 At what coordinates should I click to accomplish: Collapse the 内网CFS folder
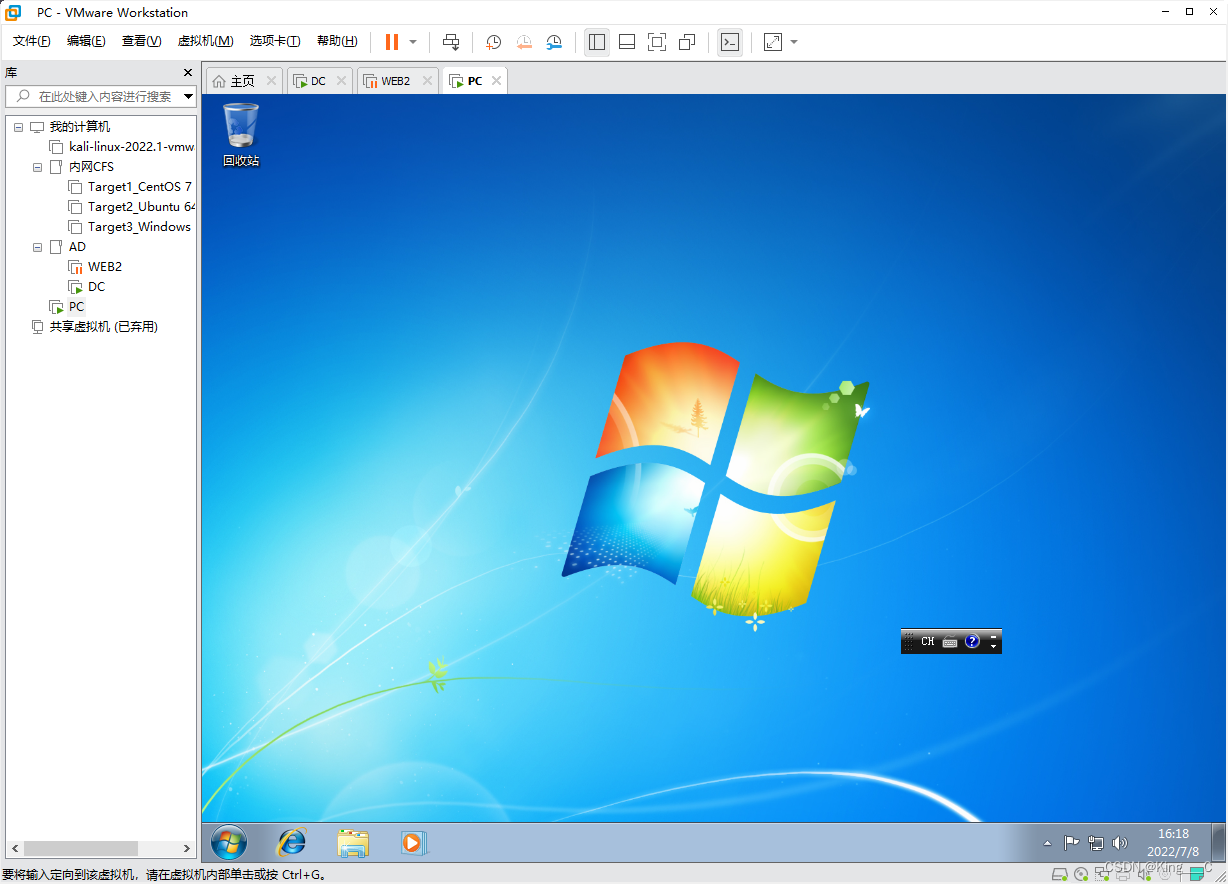click(x=38, y=167)
